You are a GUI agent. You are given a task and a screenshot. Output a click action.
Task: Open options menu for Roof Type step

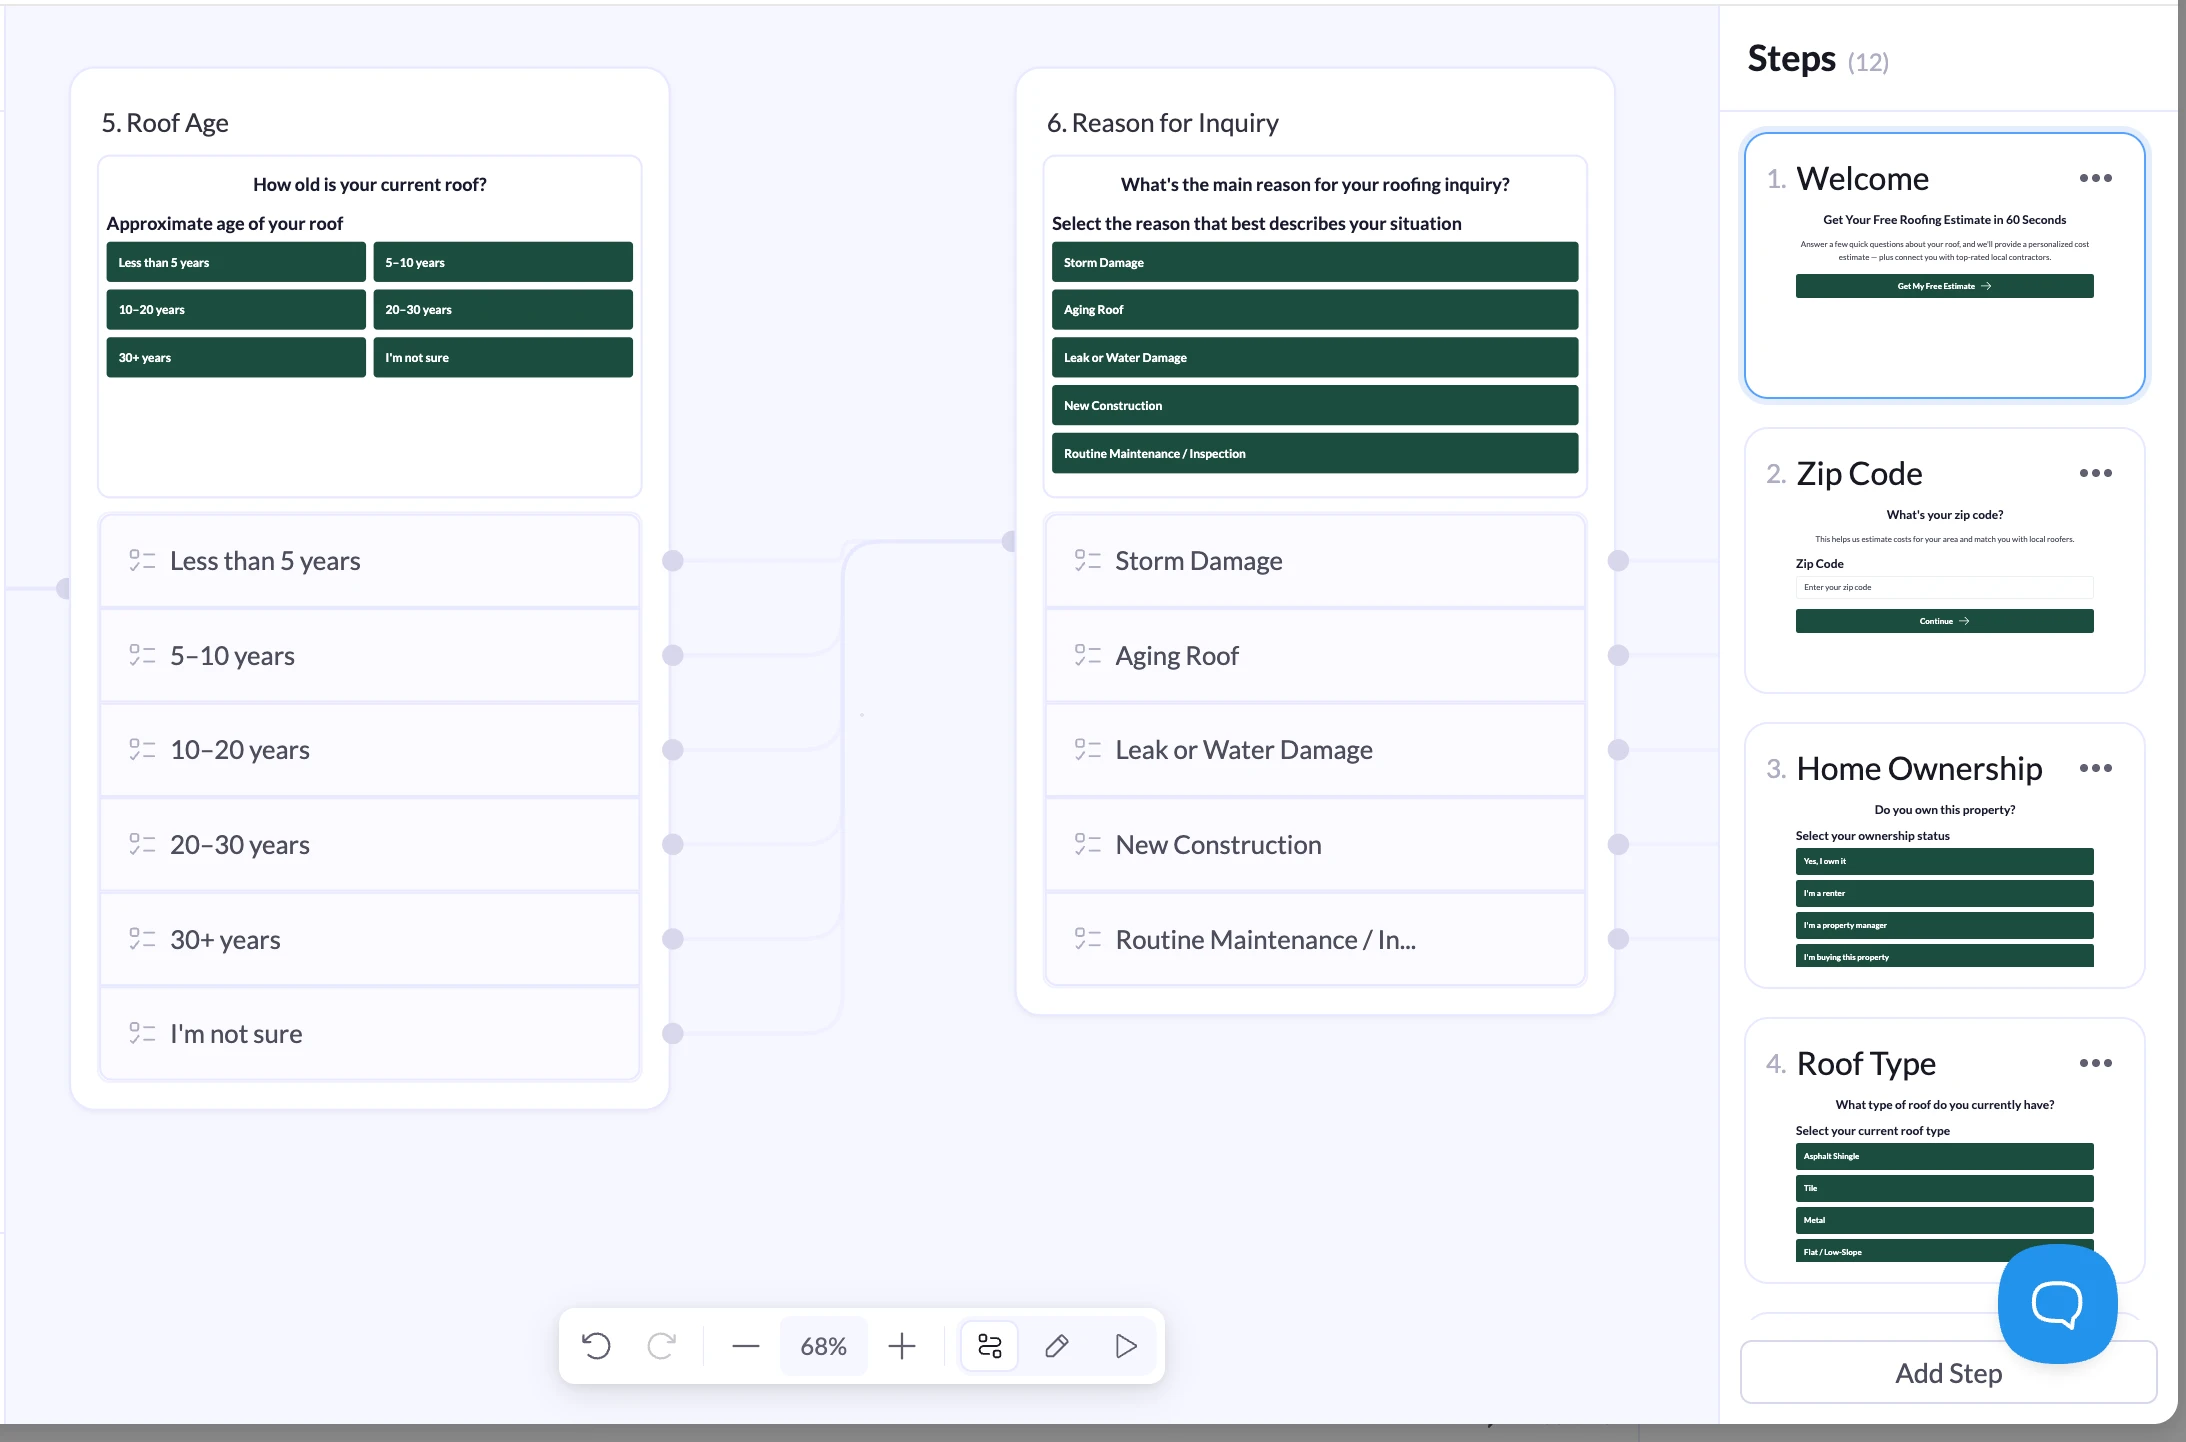pyautogui.click(x=2096, y=1063)
